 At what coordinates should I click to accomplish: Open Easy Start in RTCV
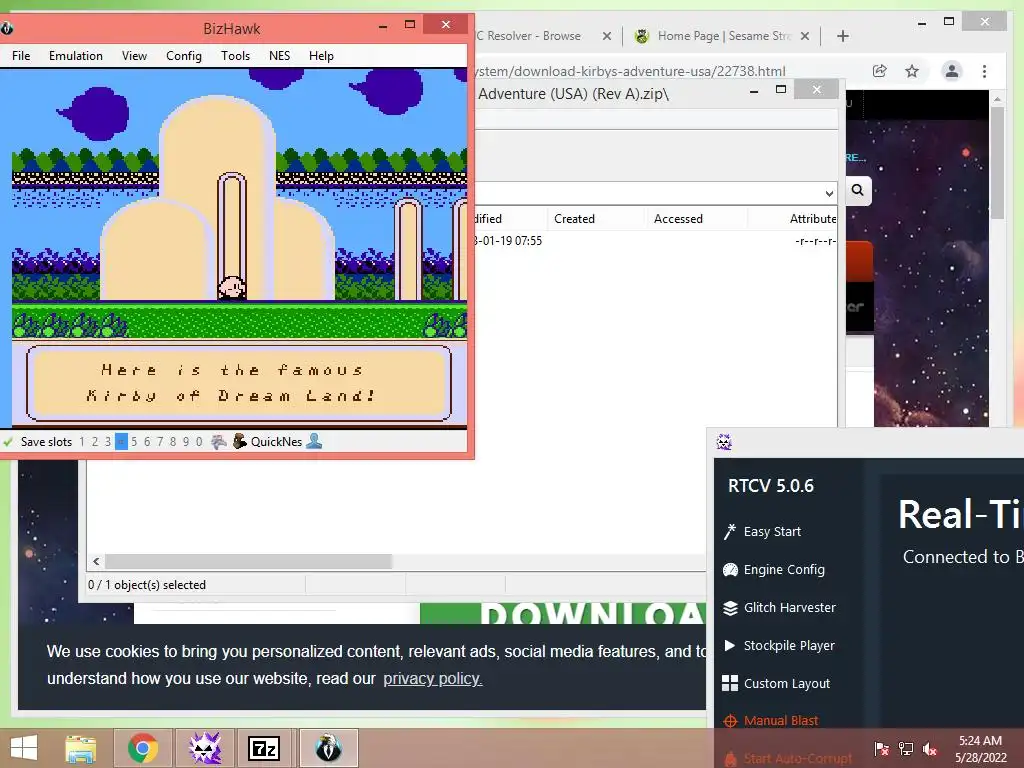tap(762, 532)
